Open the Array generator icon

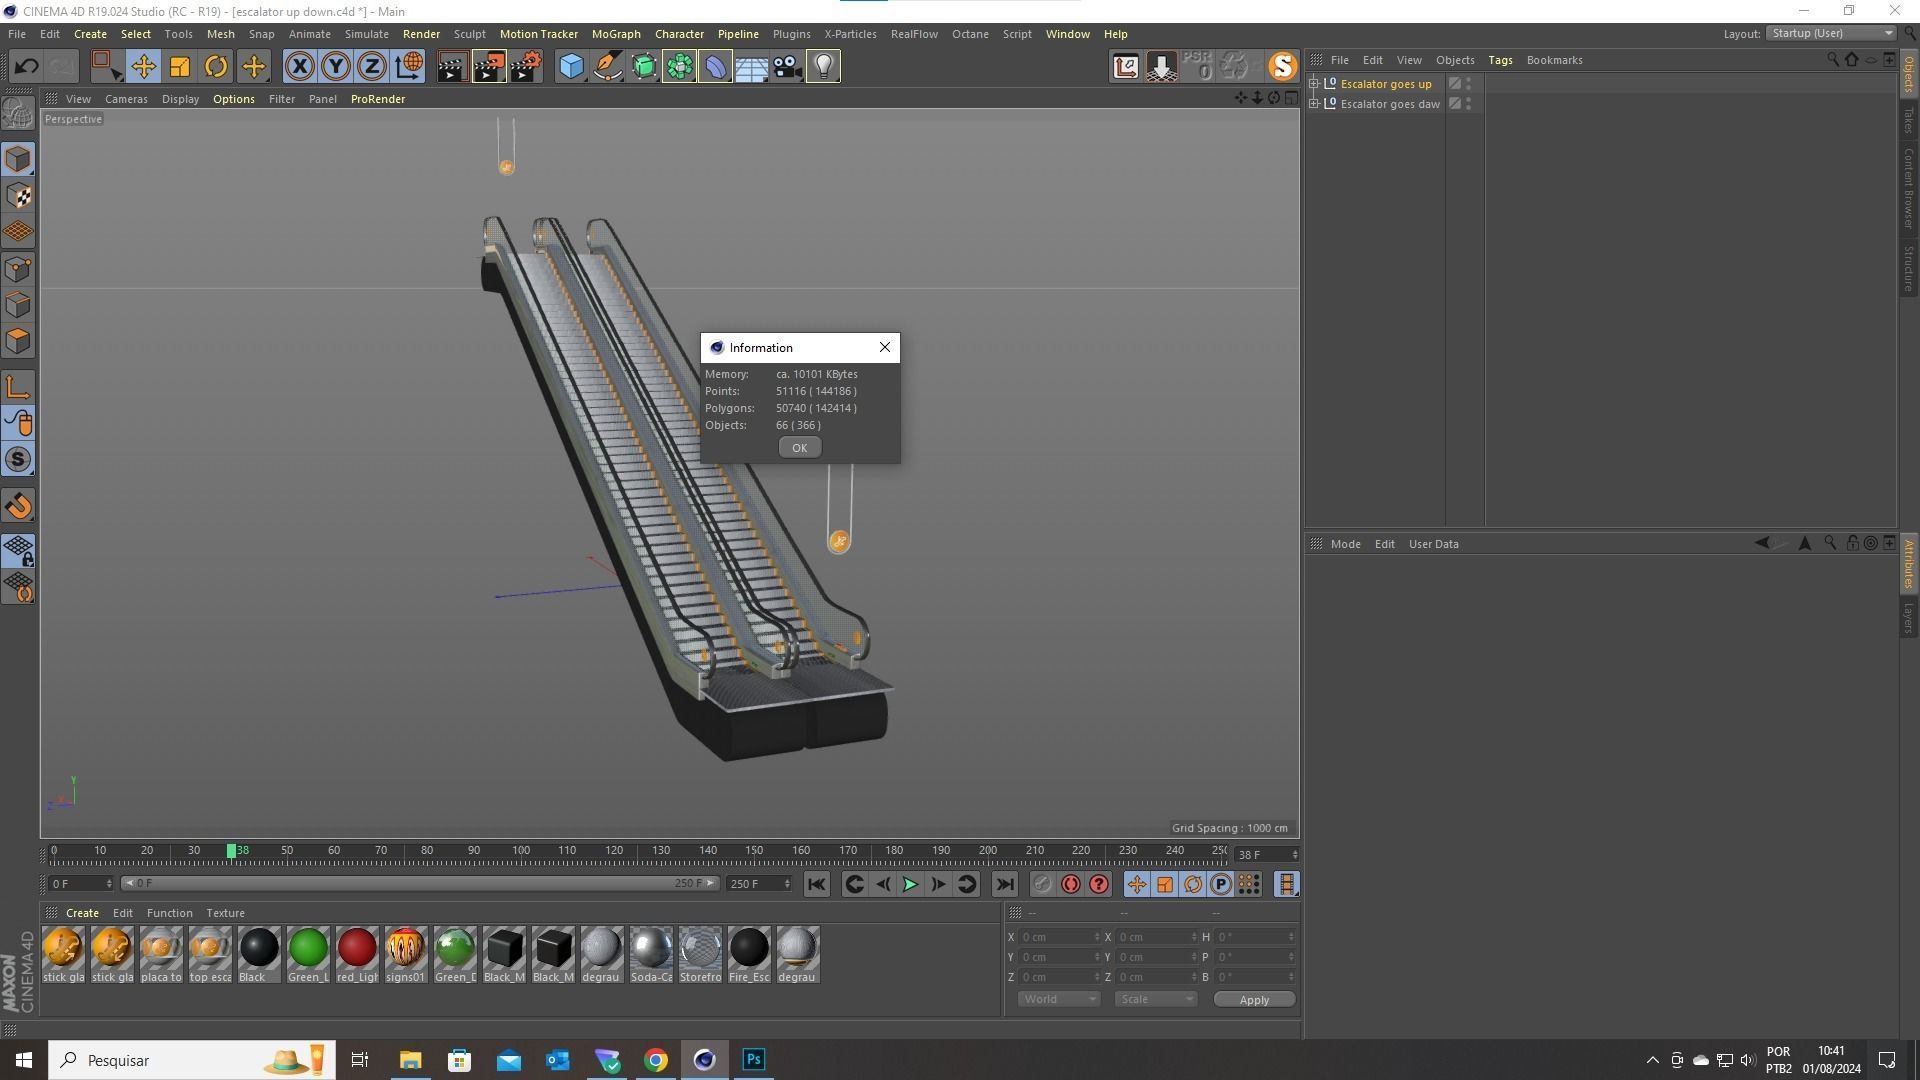tap(679, 67)
